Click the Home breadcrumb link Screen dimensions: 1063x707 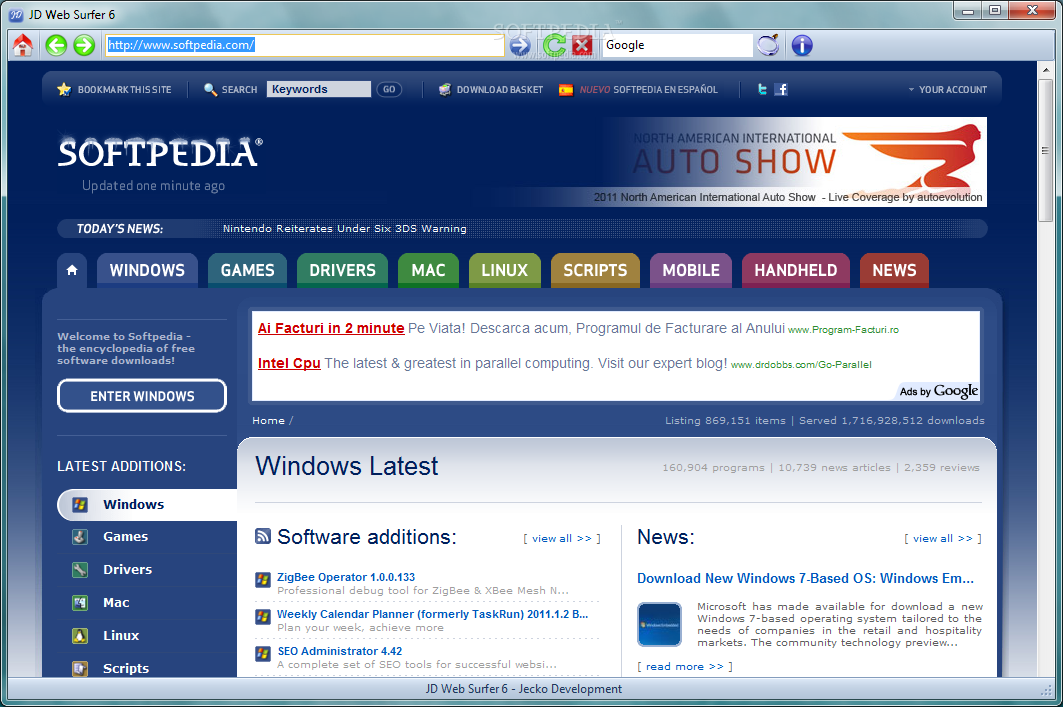point(268,420)
